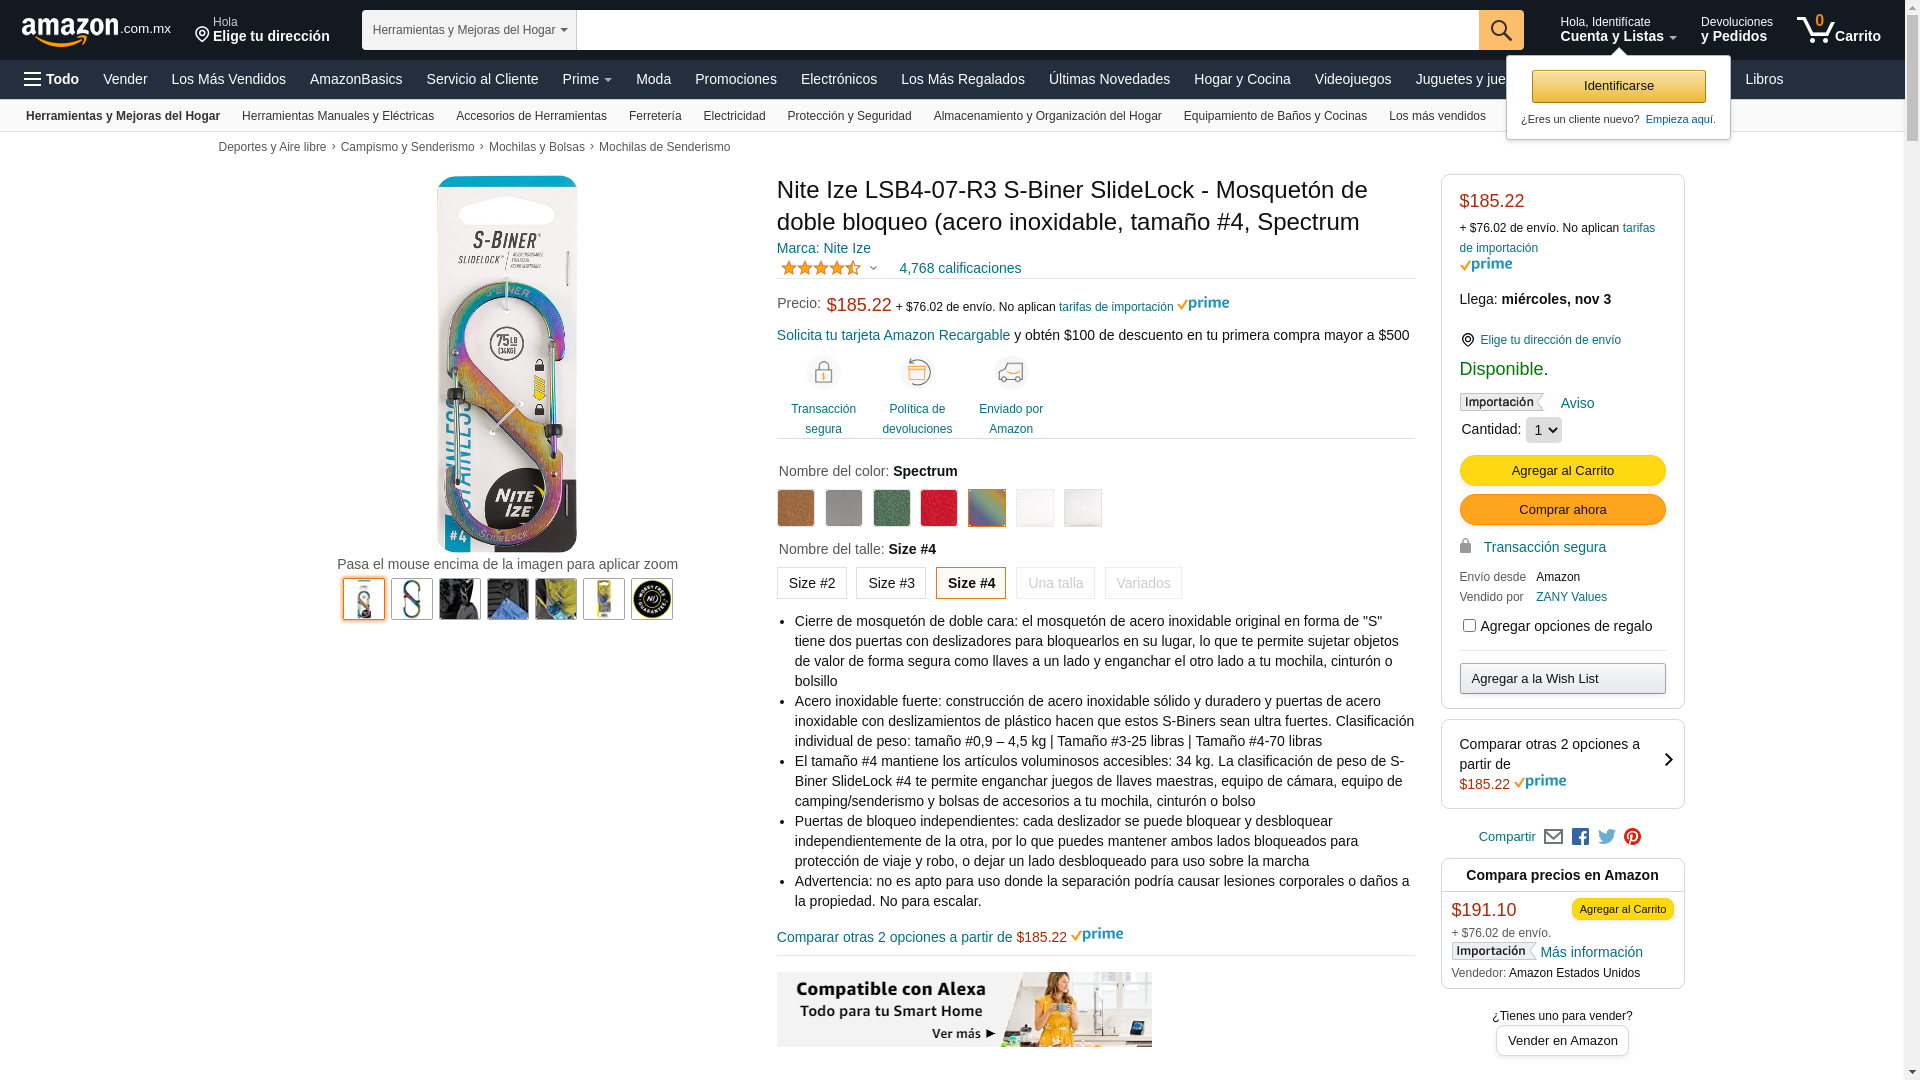Go to Videojuegos navigation item
The width and height of the screenshot is (1920, 1080).
click(x=1352, y=79)
